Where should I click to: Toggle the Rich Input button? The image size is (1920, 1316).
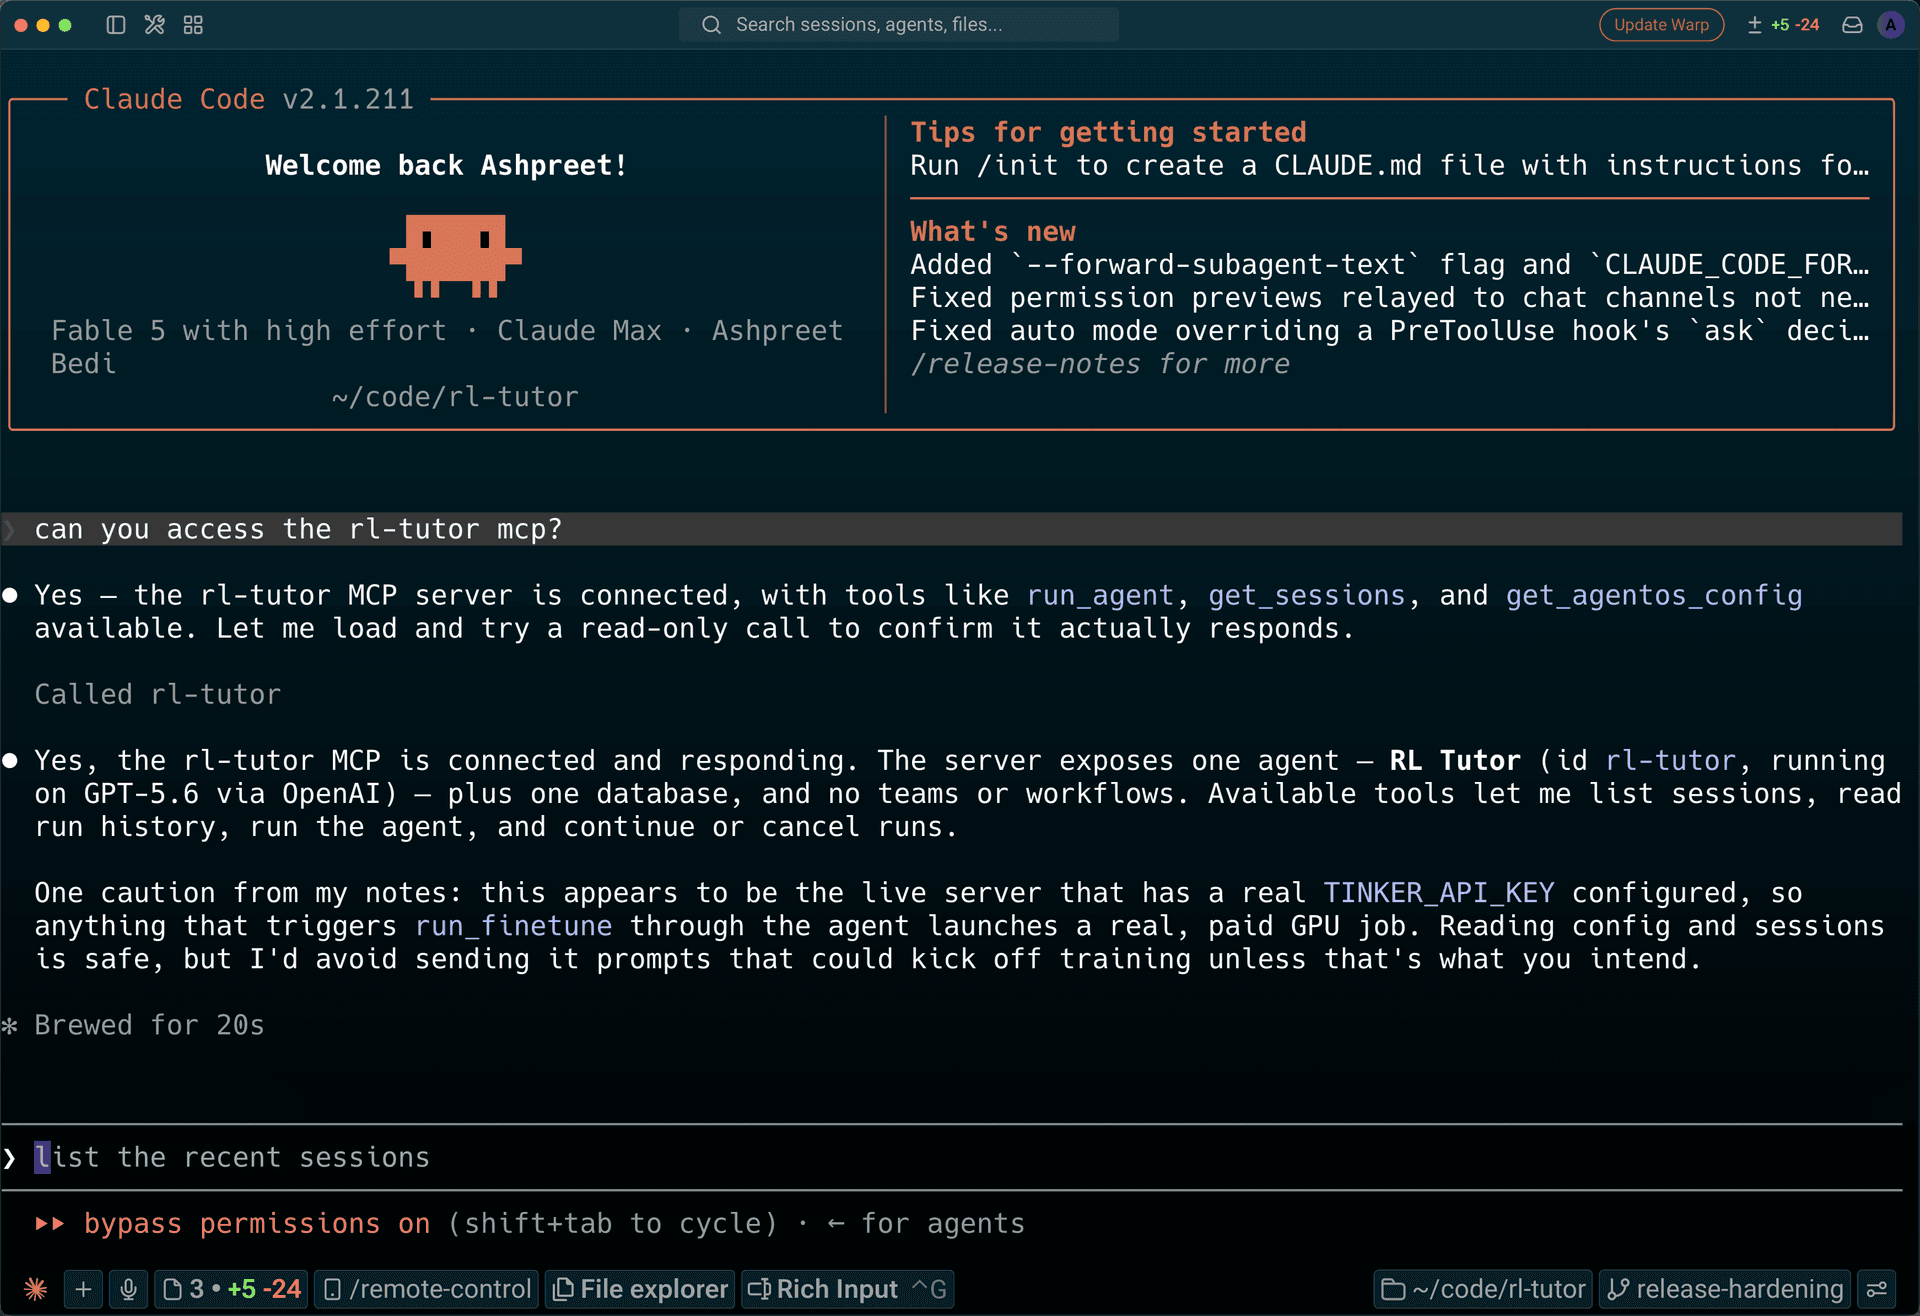click(x=847, y=1289)
